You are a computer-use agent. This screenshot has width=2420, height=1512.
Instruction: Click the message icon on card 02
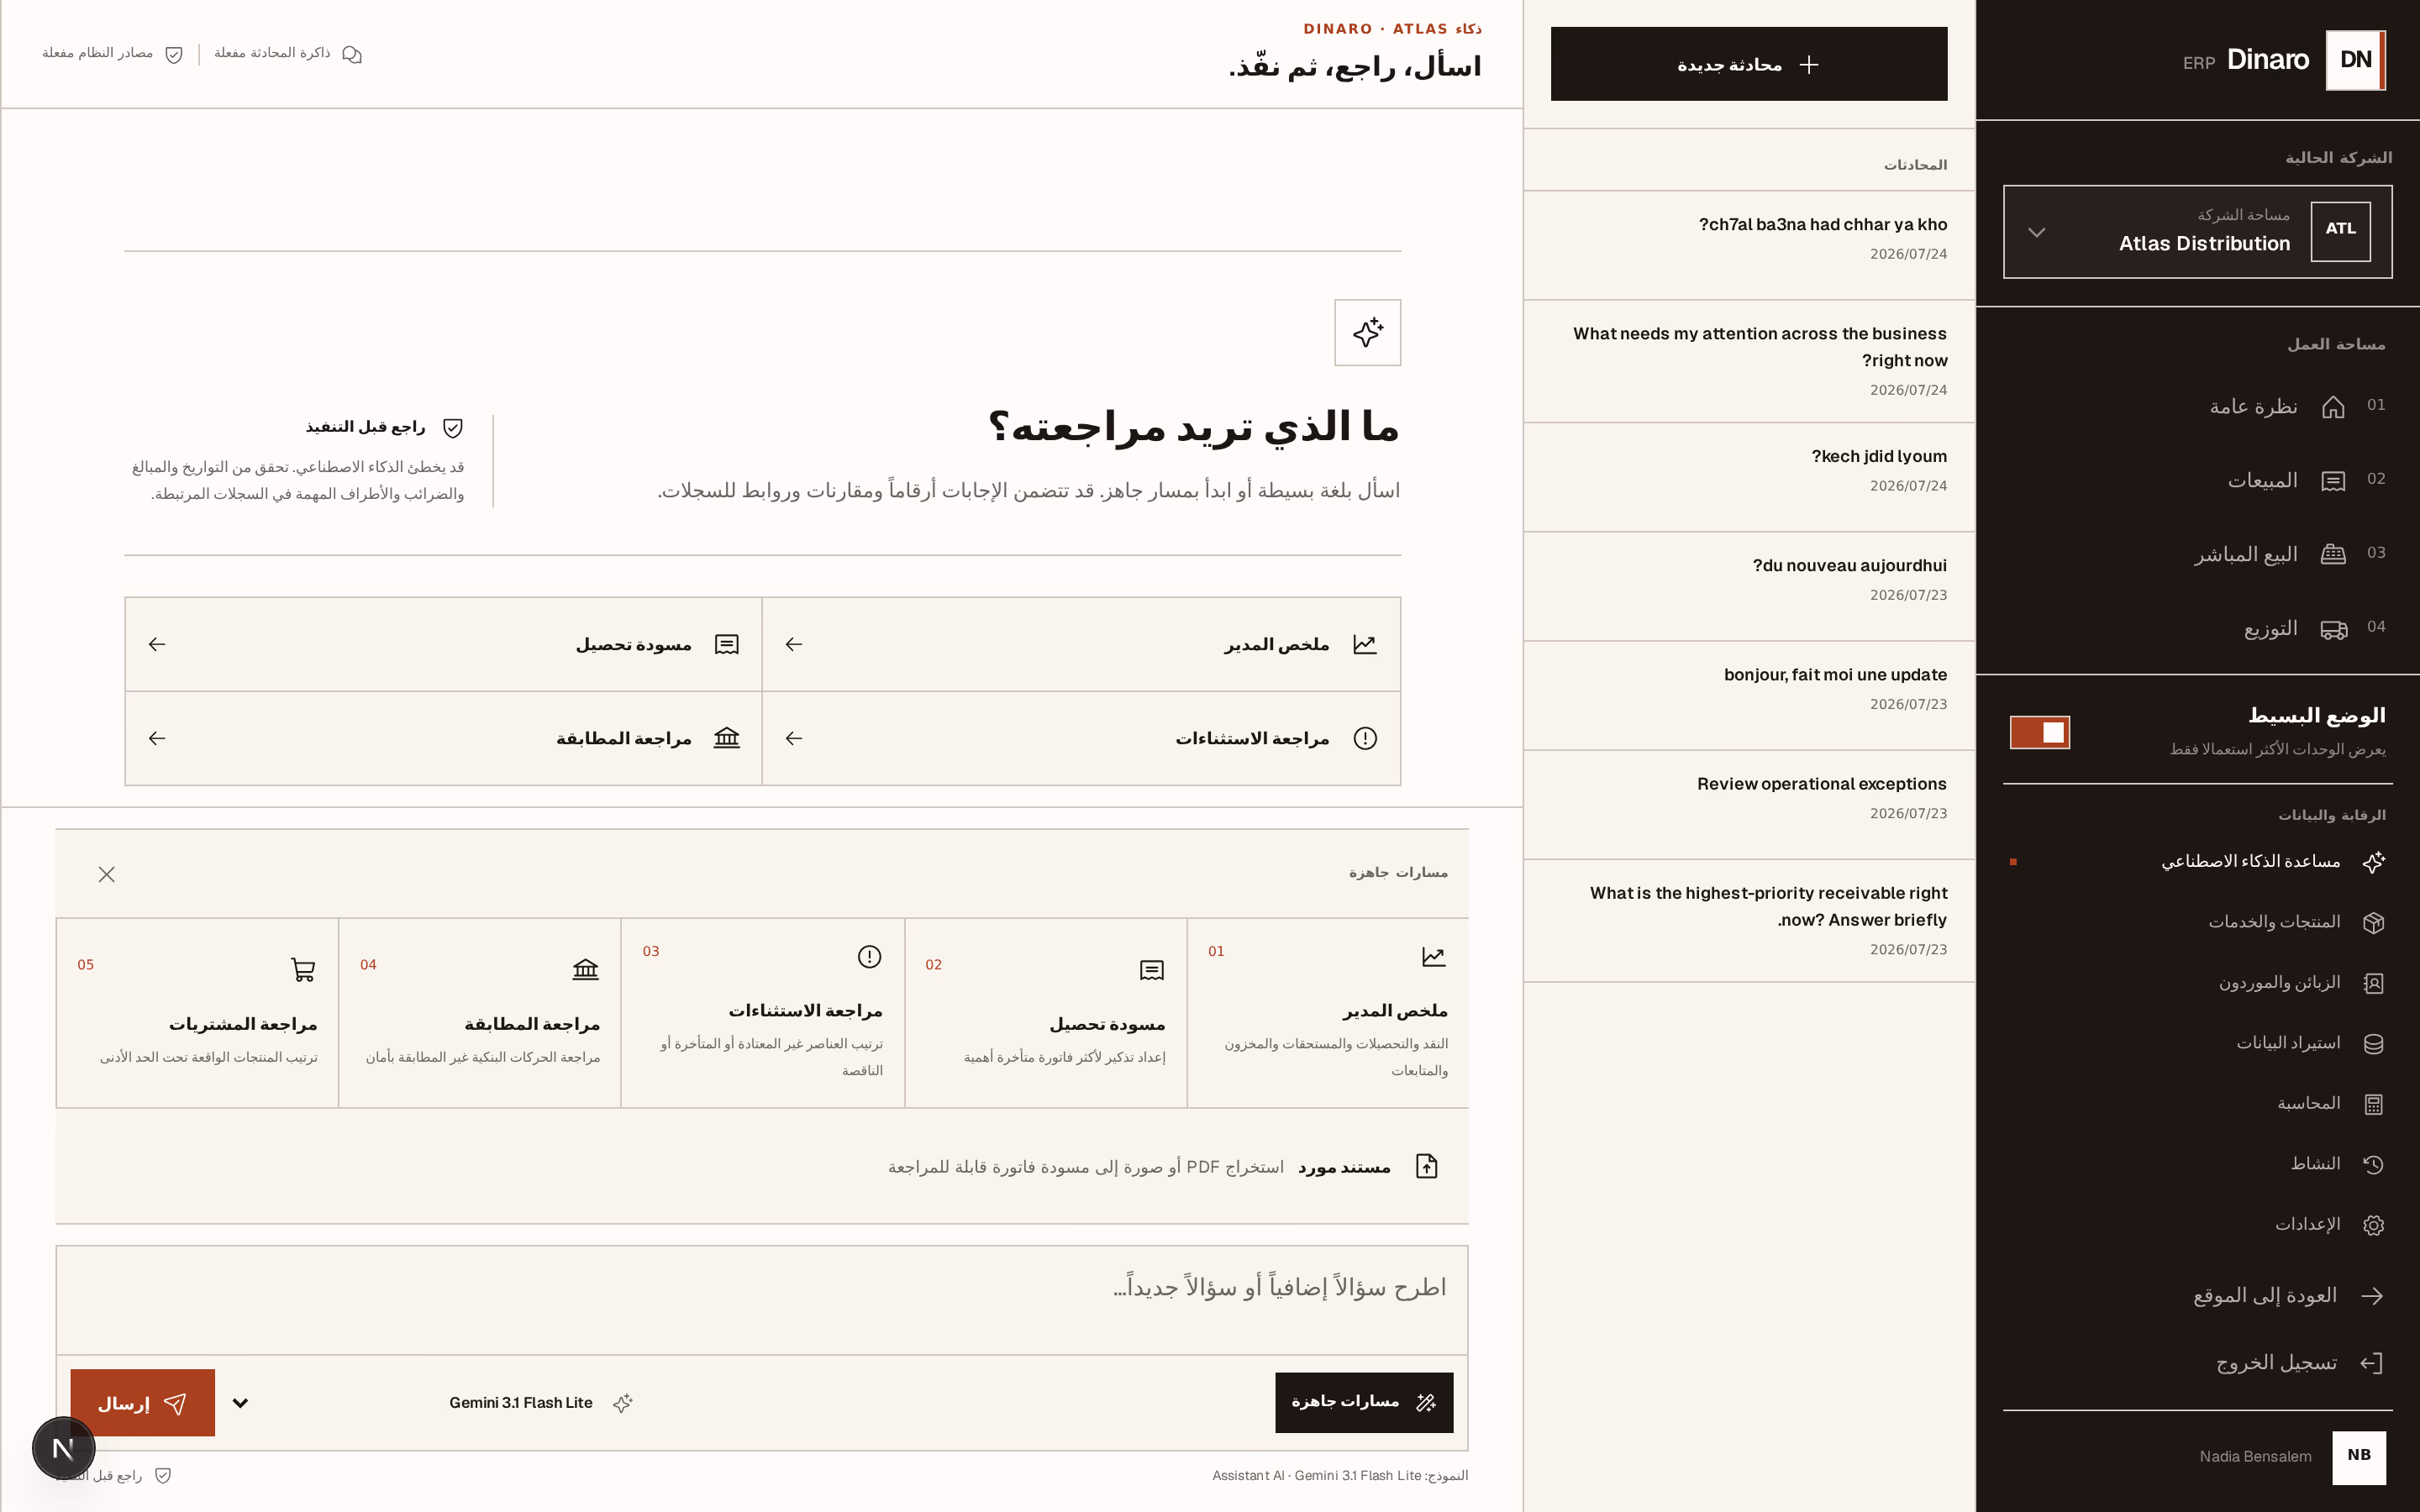tap(1152, 970)
